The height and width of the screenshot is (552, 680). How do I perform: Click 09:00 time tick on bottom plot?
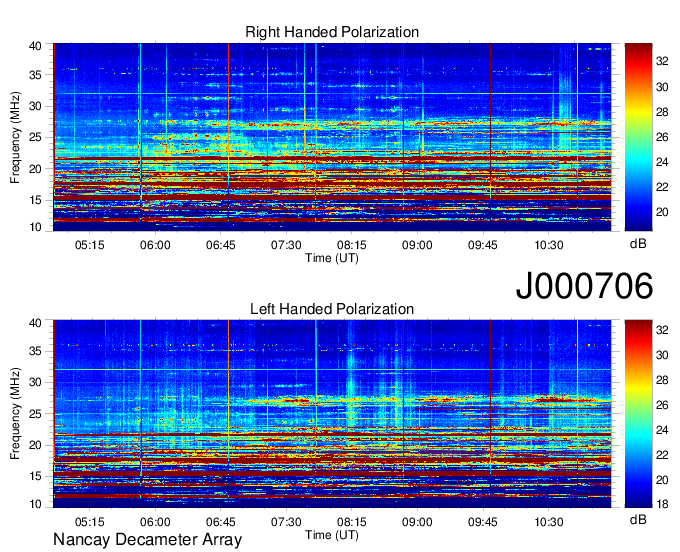click(x=417, y=522)
